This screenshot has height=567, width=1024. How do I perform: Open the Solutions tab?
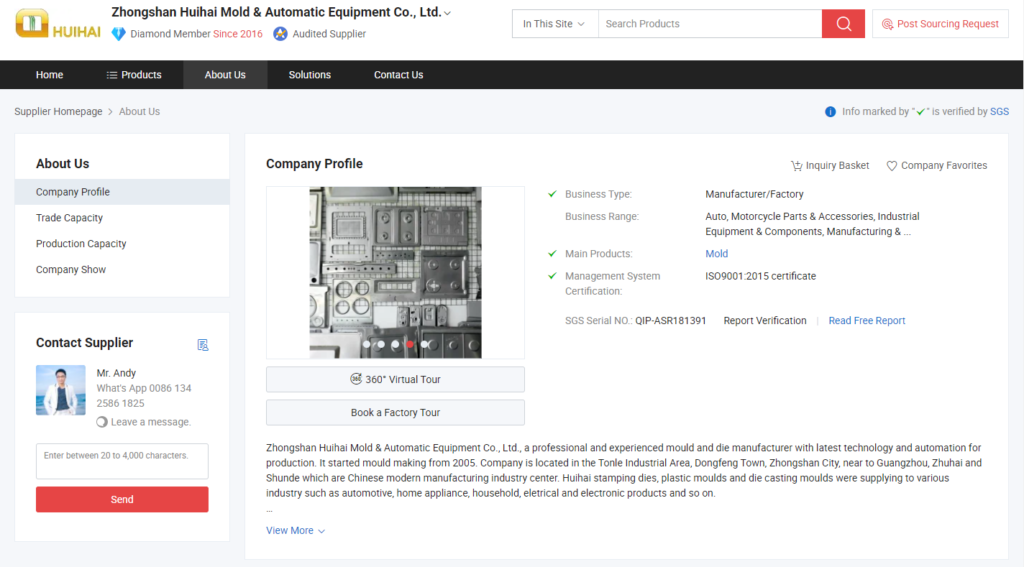coord(310,74)
